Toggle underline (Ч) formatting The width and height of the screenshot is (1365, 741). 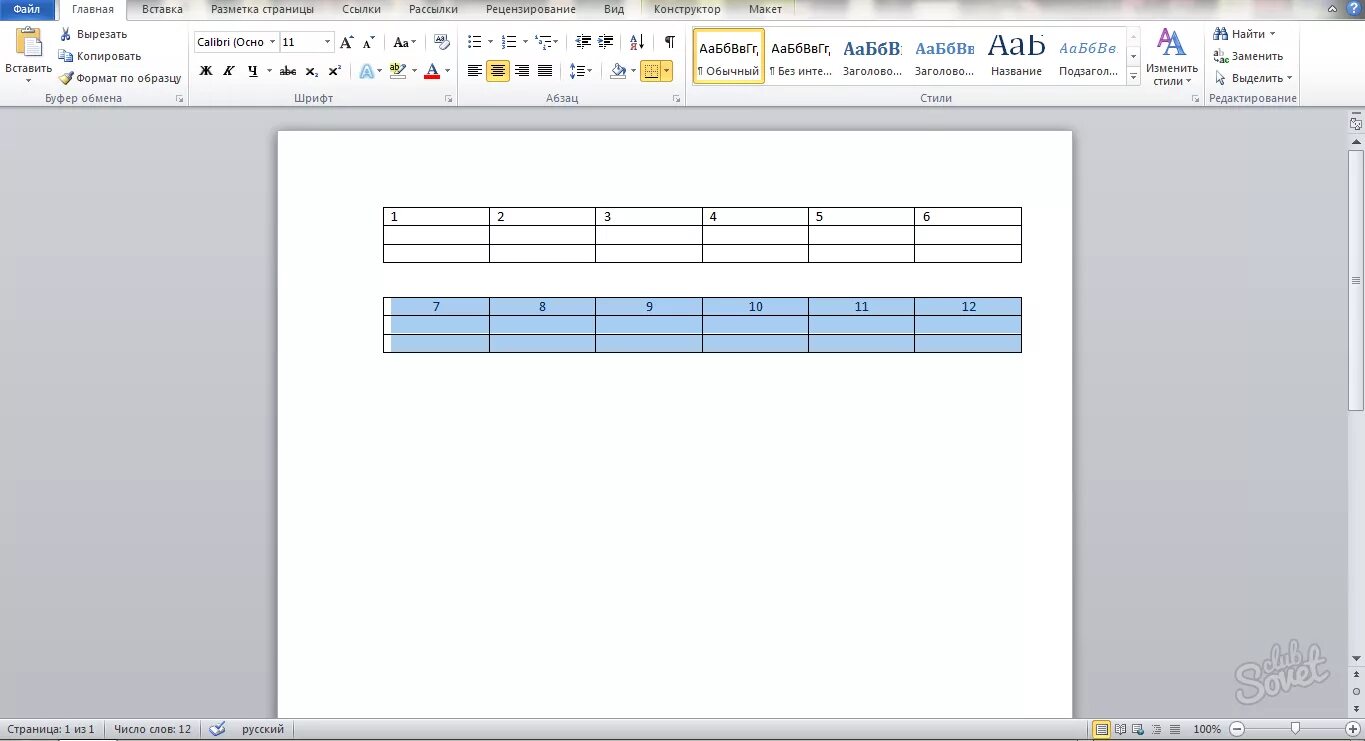click(252, 71)
